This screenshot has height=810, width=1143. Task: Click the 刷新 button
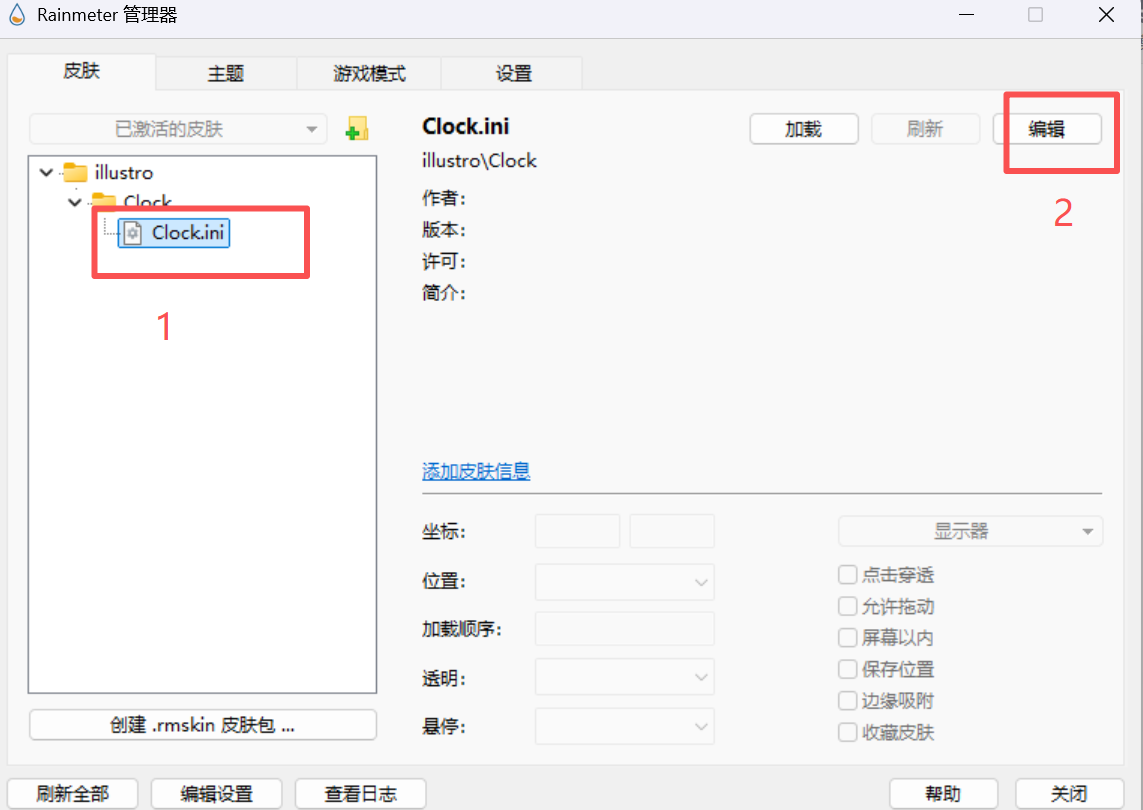coord(925,129)
